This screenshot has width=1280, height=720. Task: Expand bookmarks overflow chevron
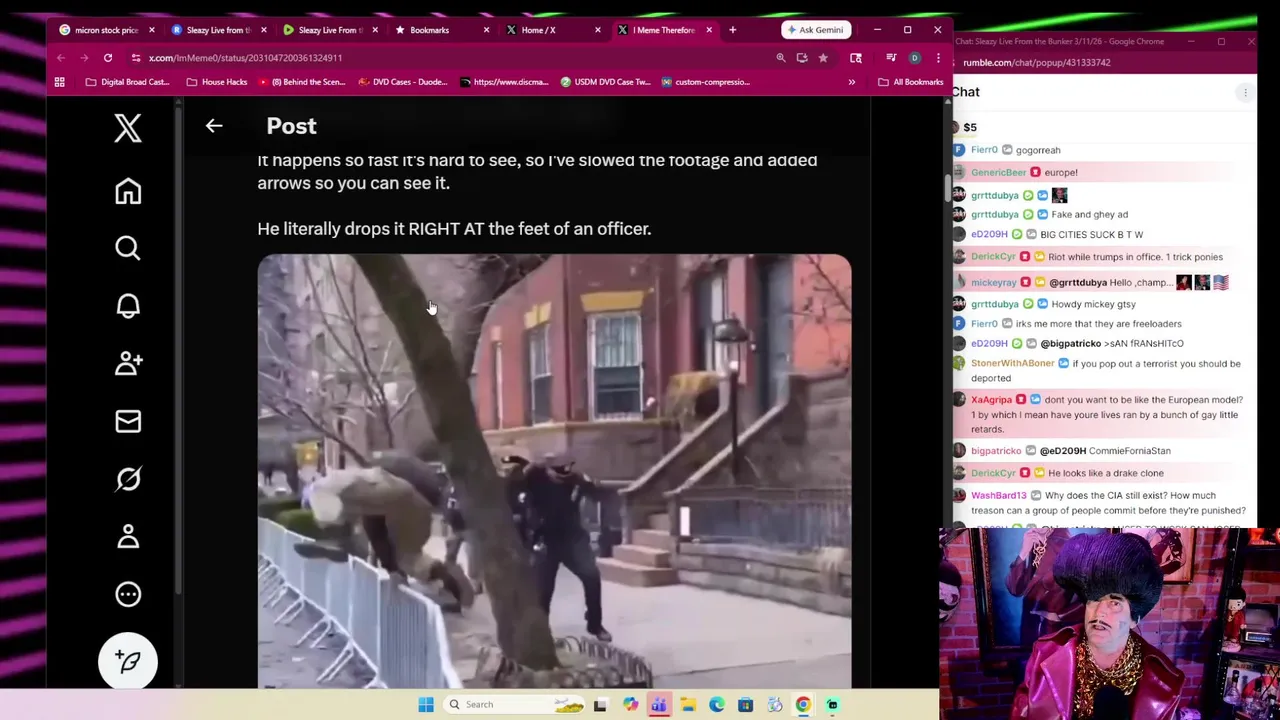click(x=852, y=82)
